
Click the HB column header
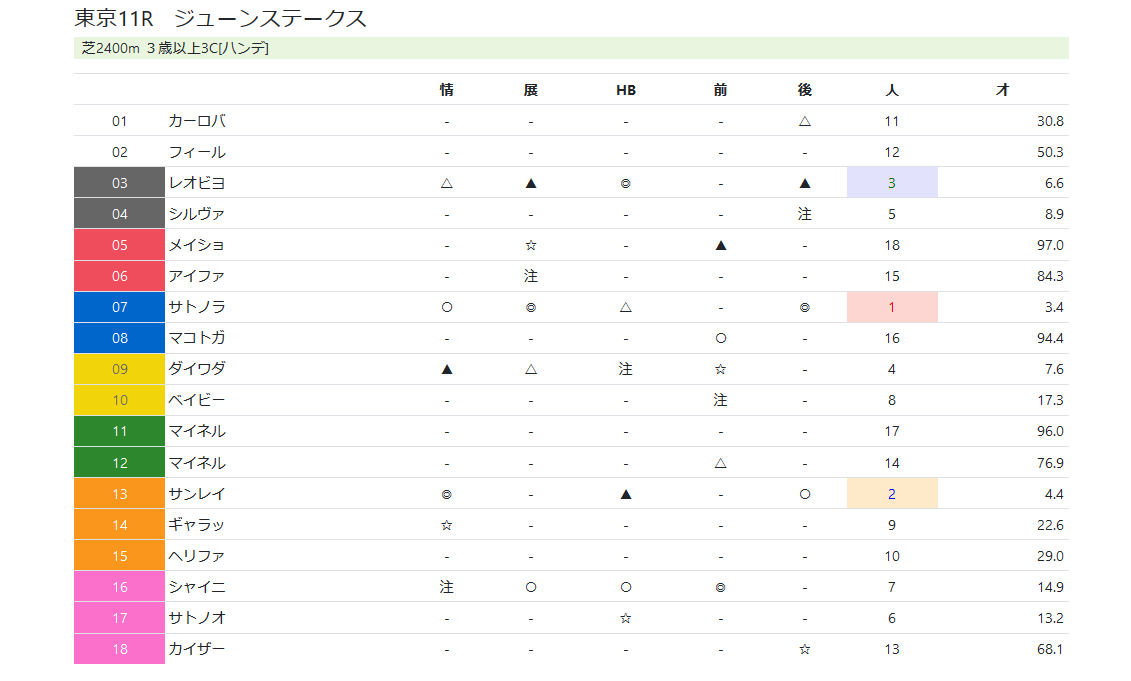pos(626,90)
